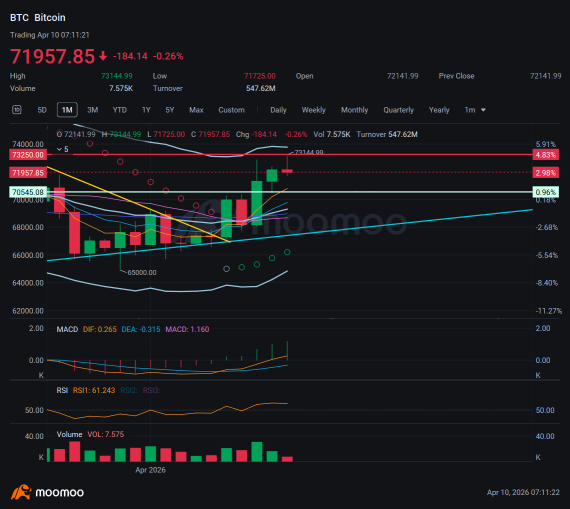Set interval to Monthly
Viewport: 570px width, 509px height.
(x=354, y=110)
